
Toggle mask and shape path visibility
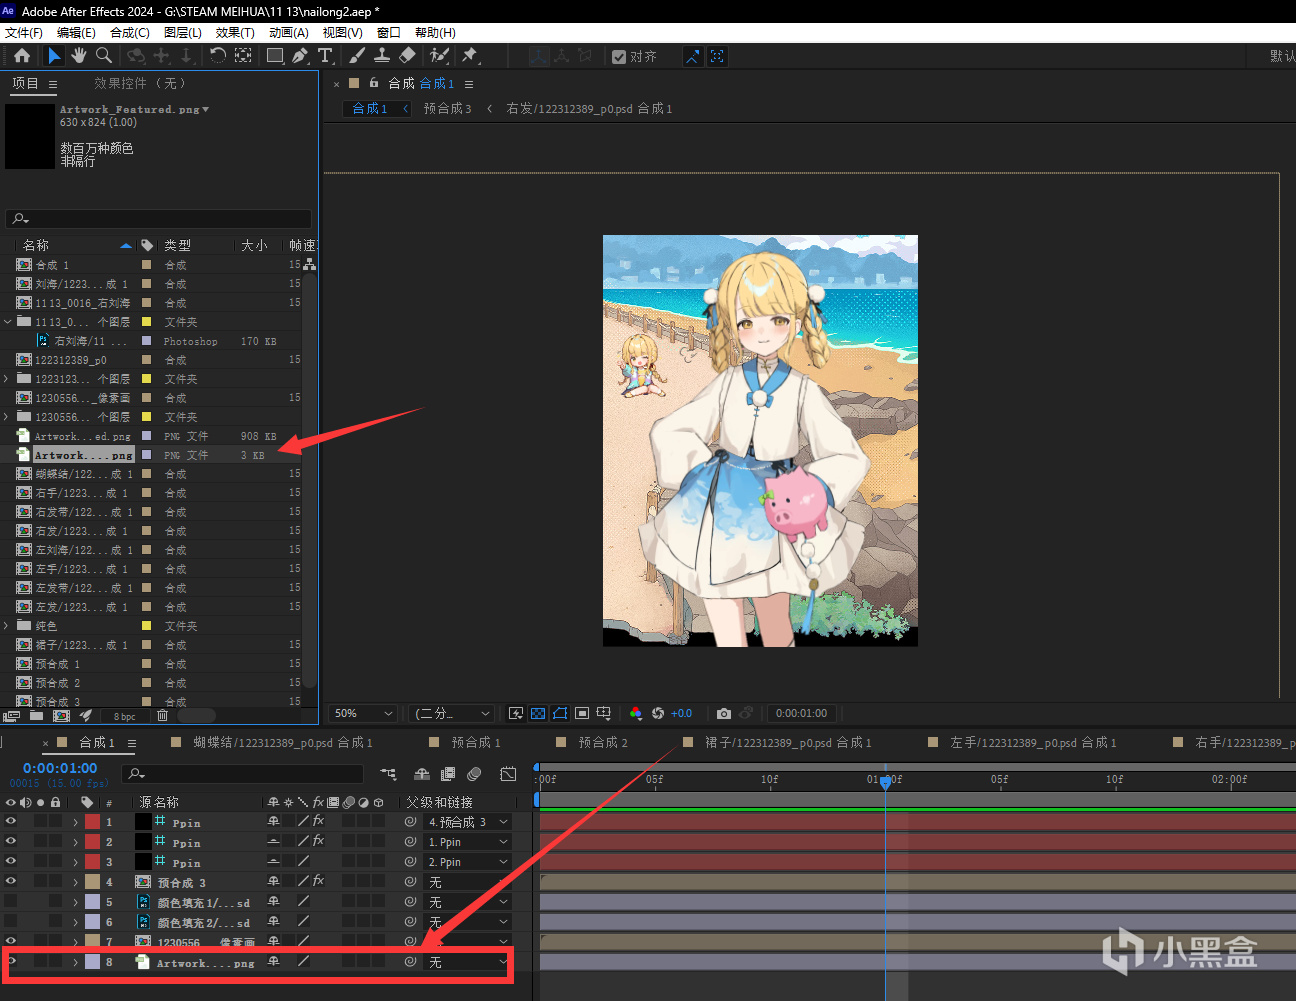tap(560, 713)
